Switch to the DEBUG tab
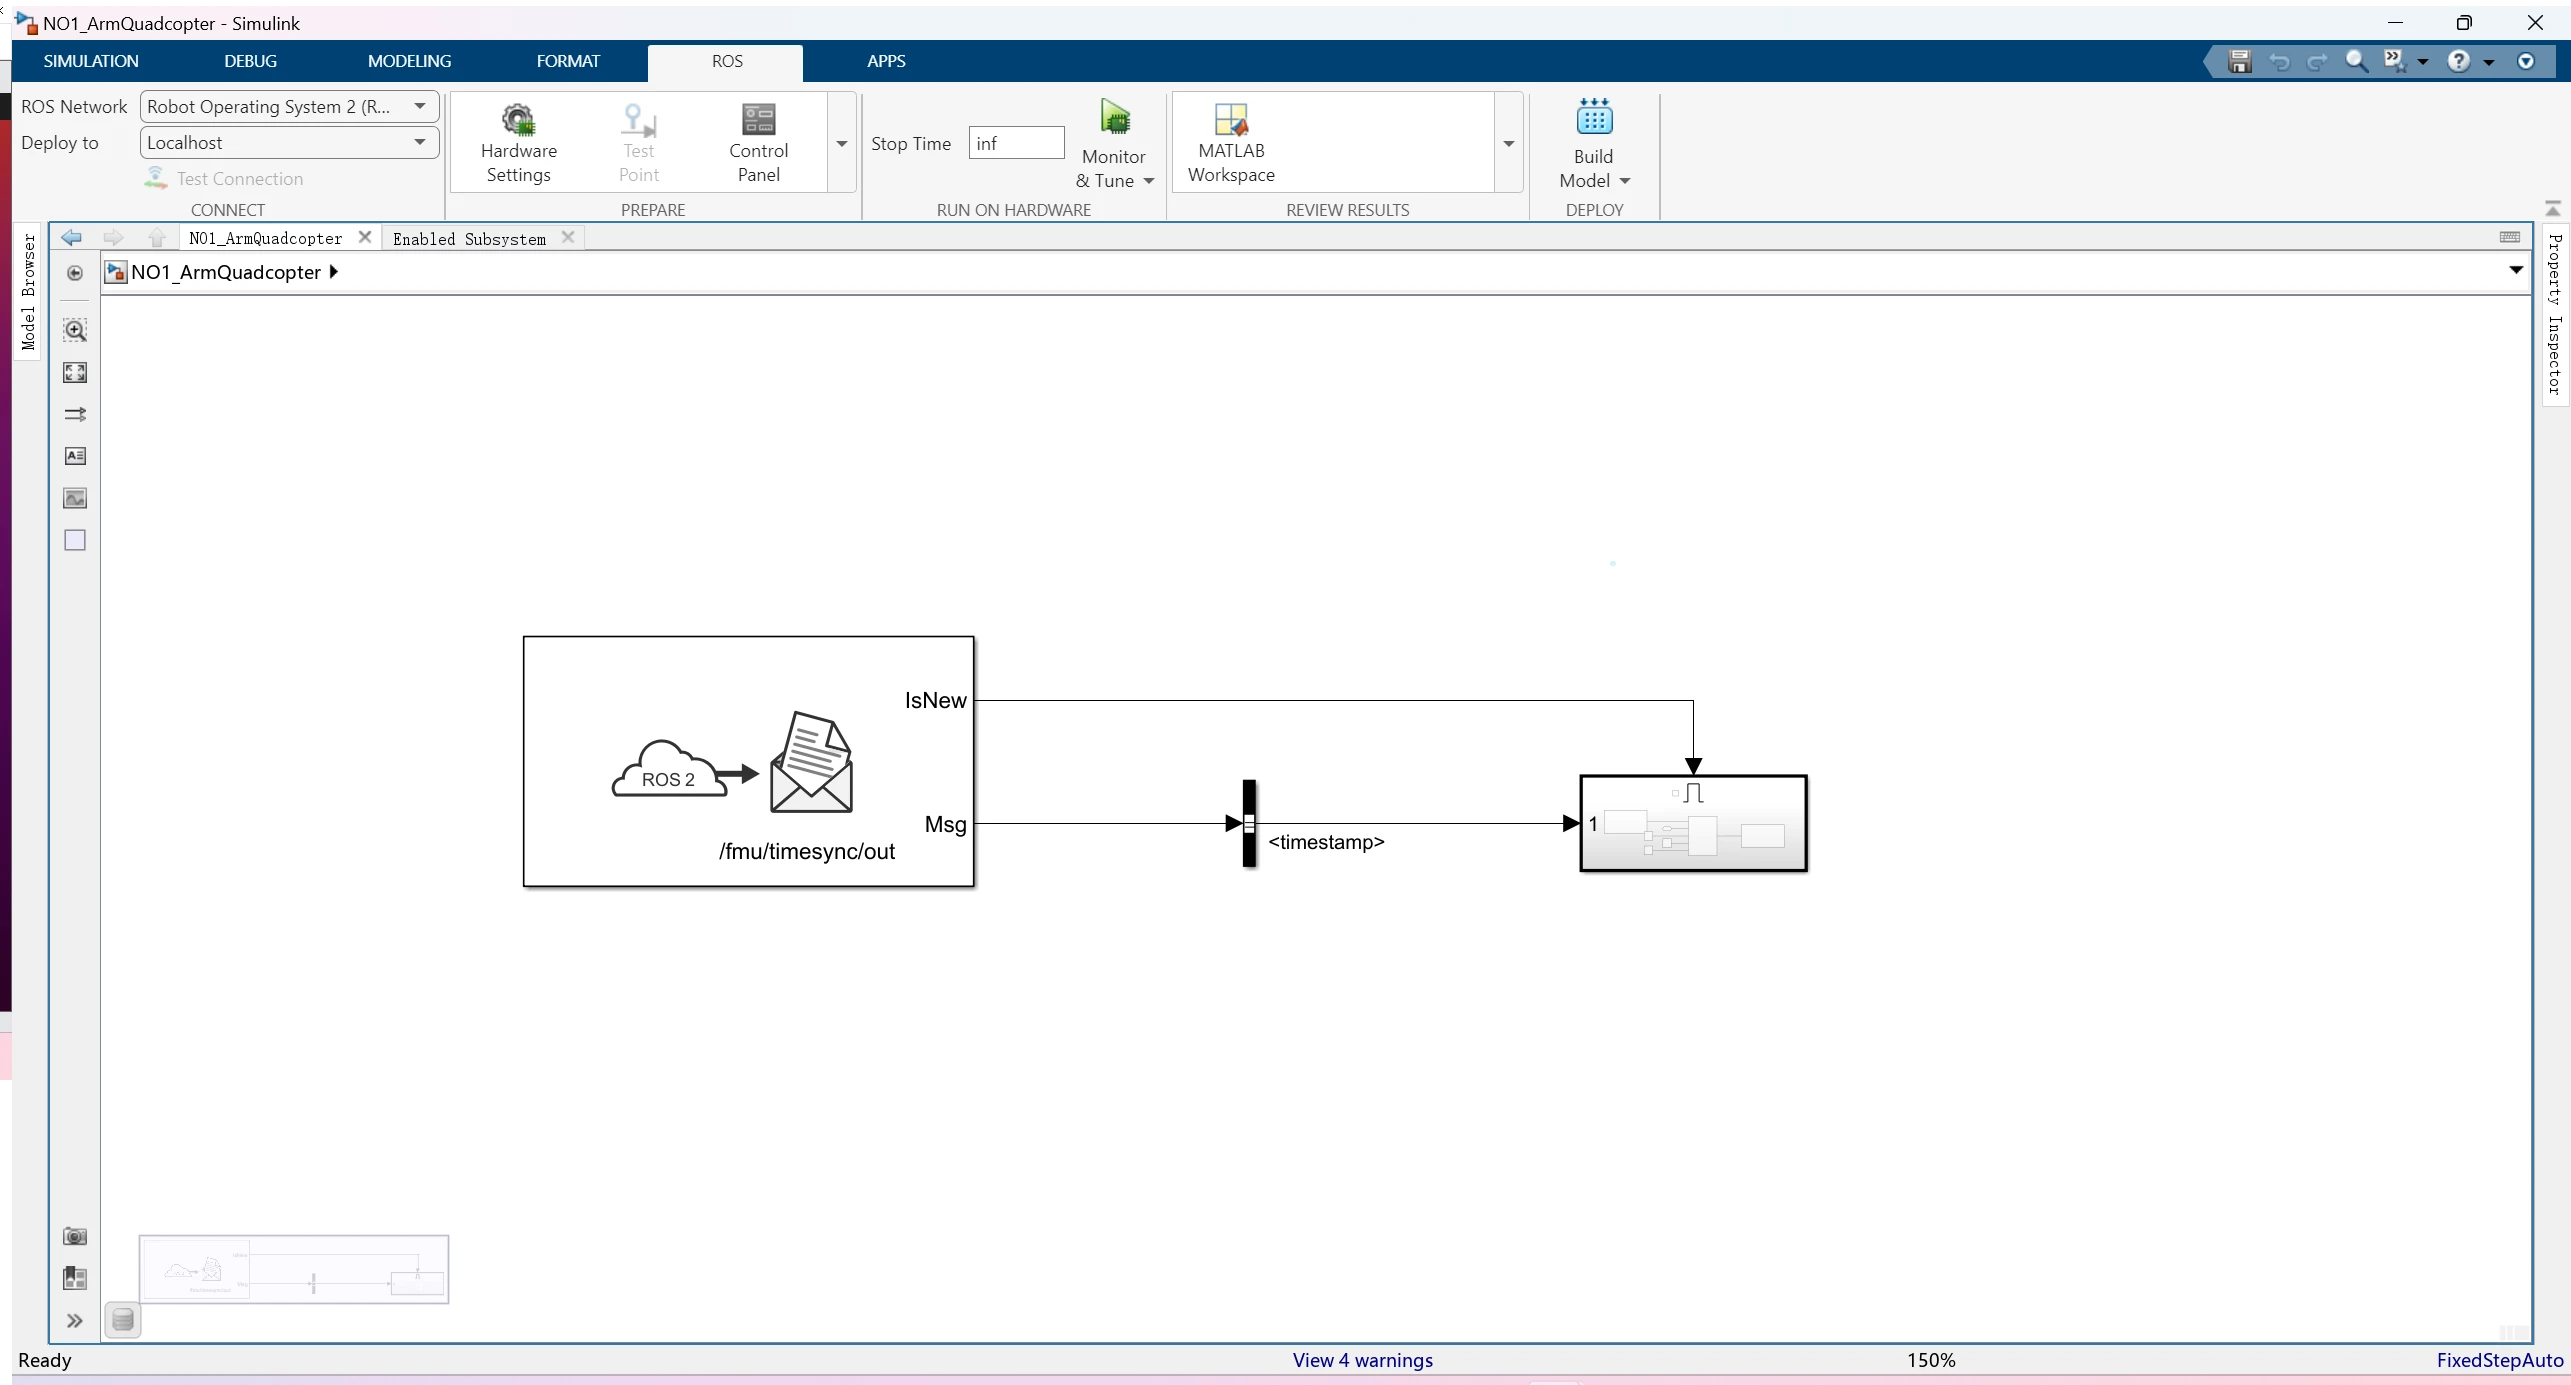Viewport: 2571px width, 1385px height. pyautogui.click(x=250, y=61)
